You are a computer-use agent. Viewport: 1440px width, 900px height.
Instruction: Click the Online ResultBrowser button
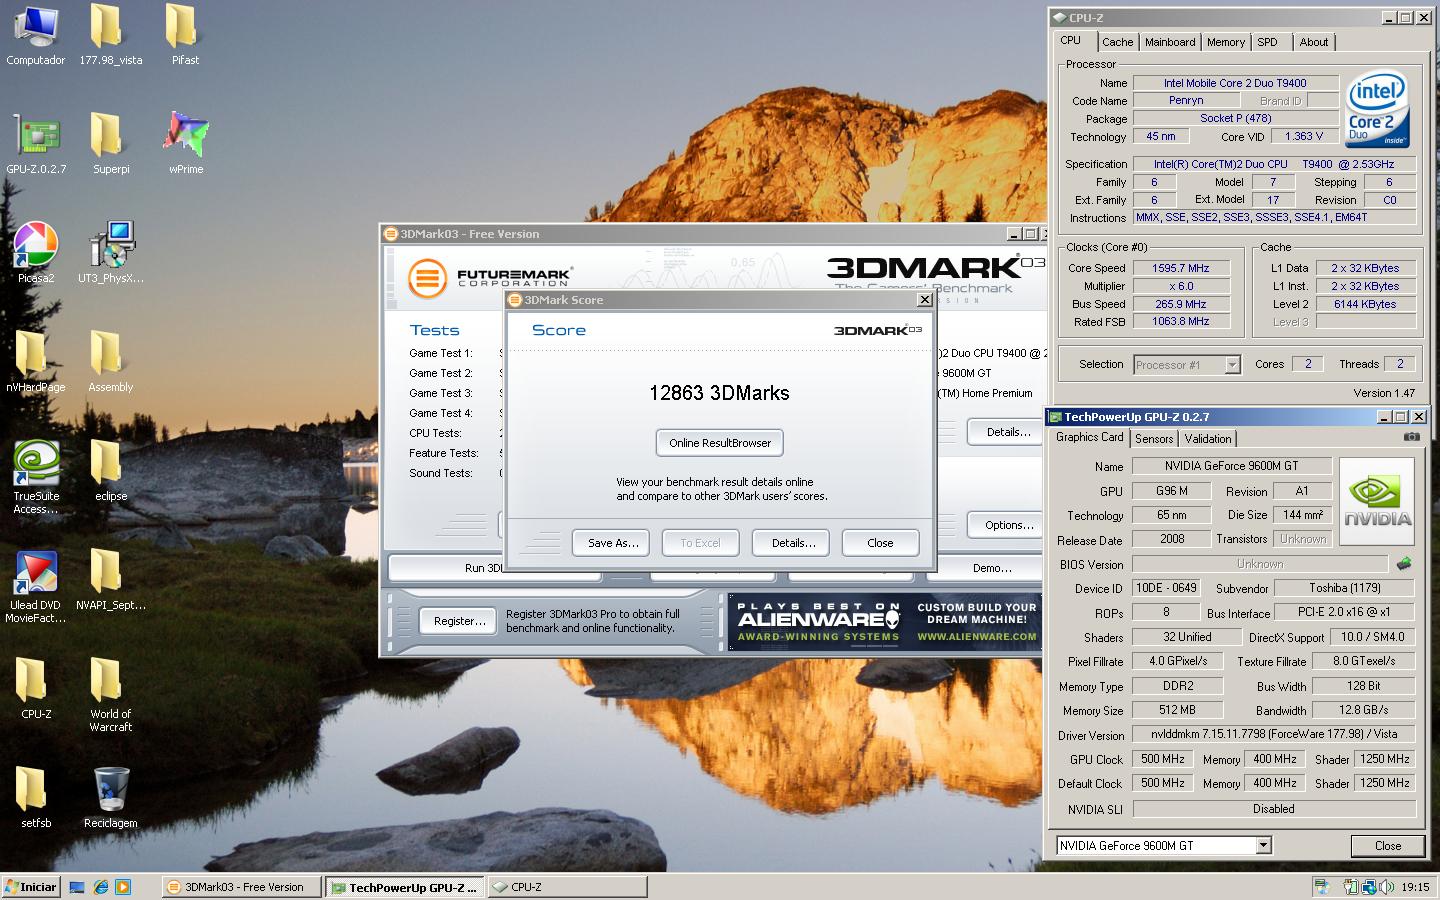pyautogui.click(x=720, y=443)
